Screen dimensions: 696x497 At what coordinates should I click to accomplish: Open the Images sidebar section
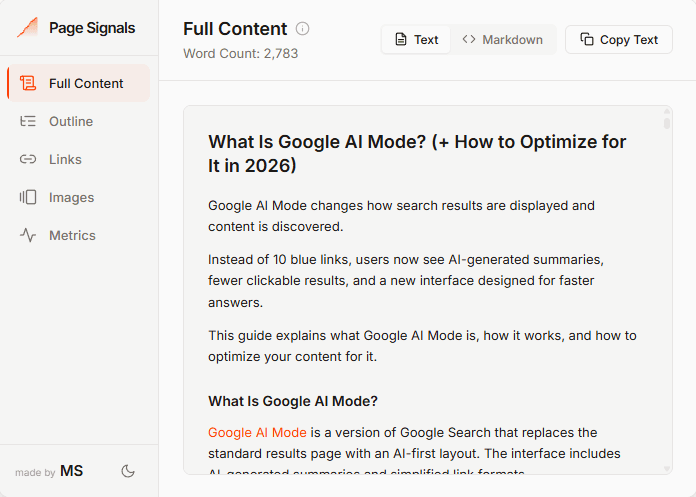(x=79, y=197)
